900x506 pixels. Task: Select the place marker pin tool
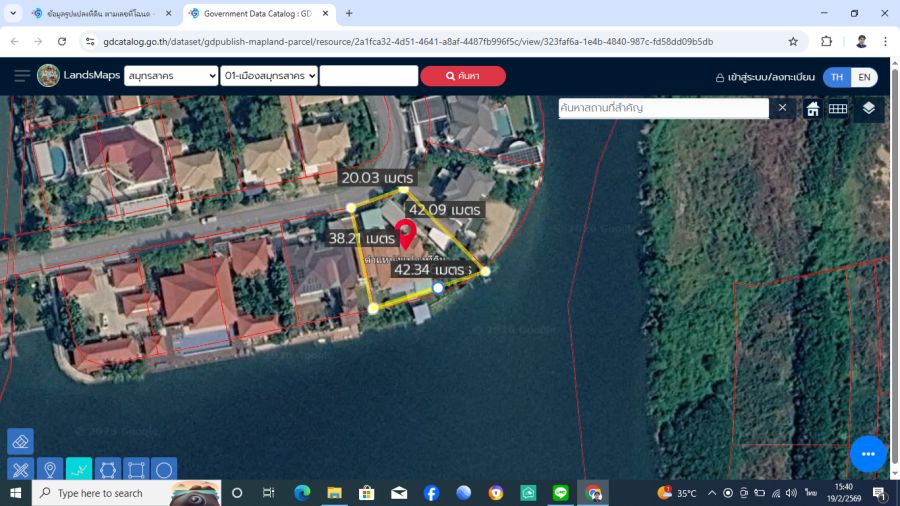point(49,469)
